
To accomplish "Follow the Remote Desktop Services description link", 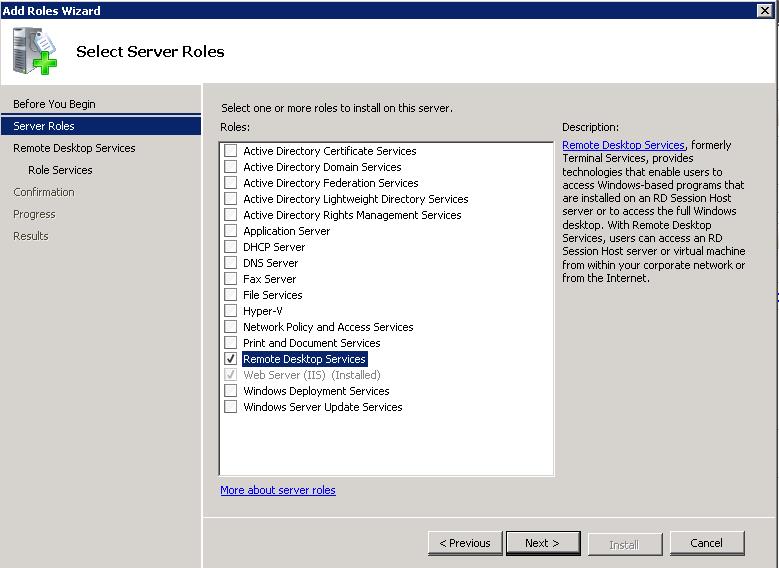I will pos(623,145).
